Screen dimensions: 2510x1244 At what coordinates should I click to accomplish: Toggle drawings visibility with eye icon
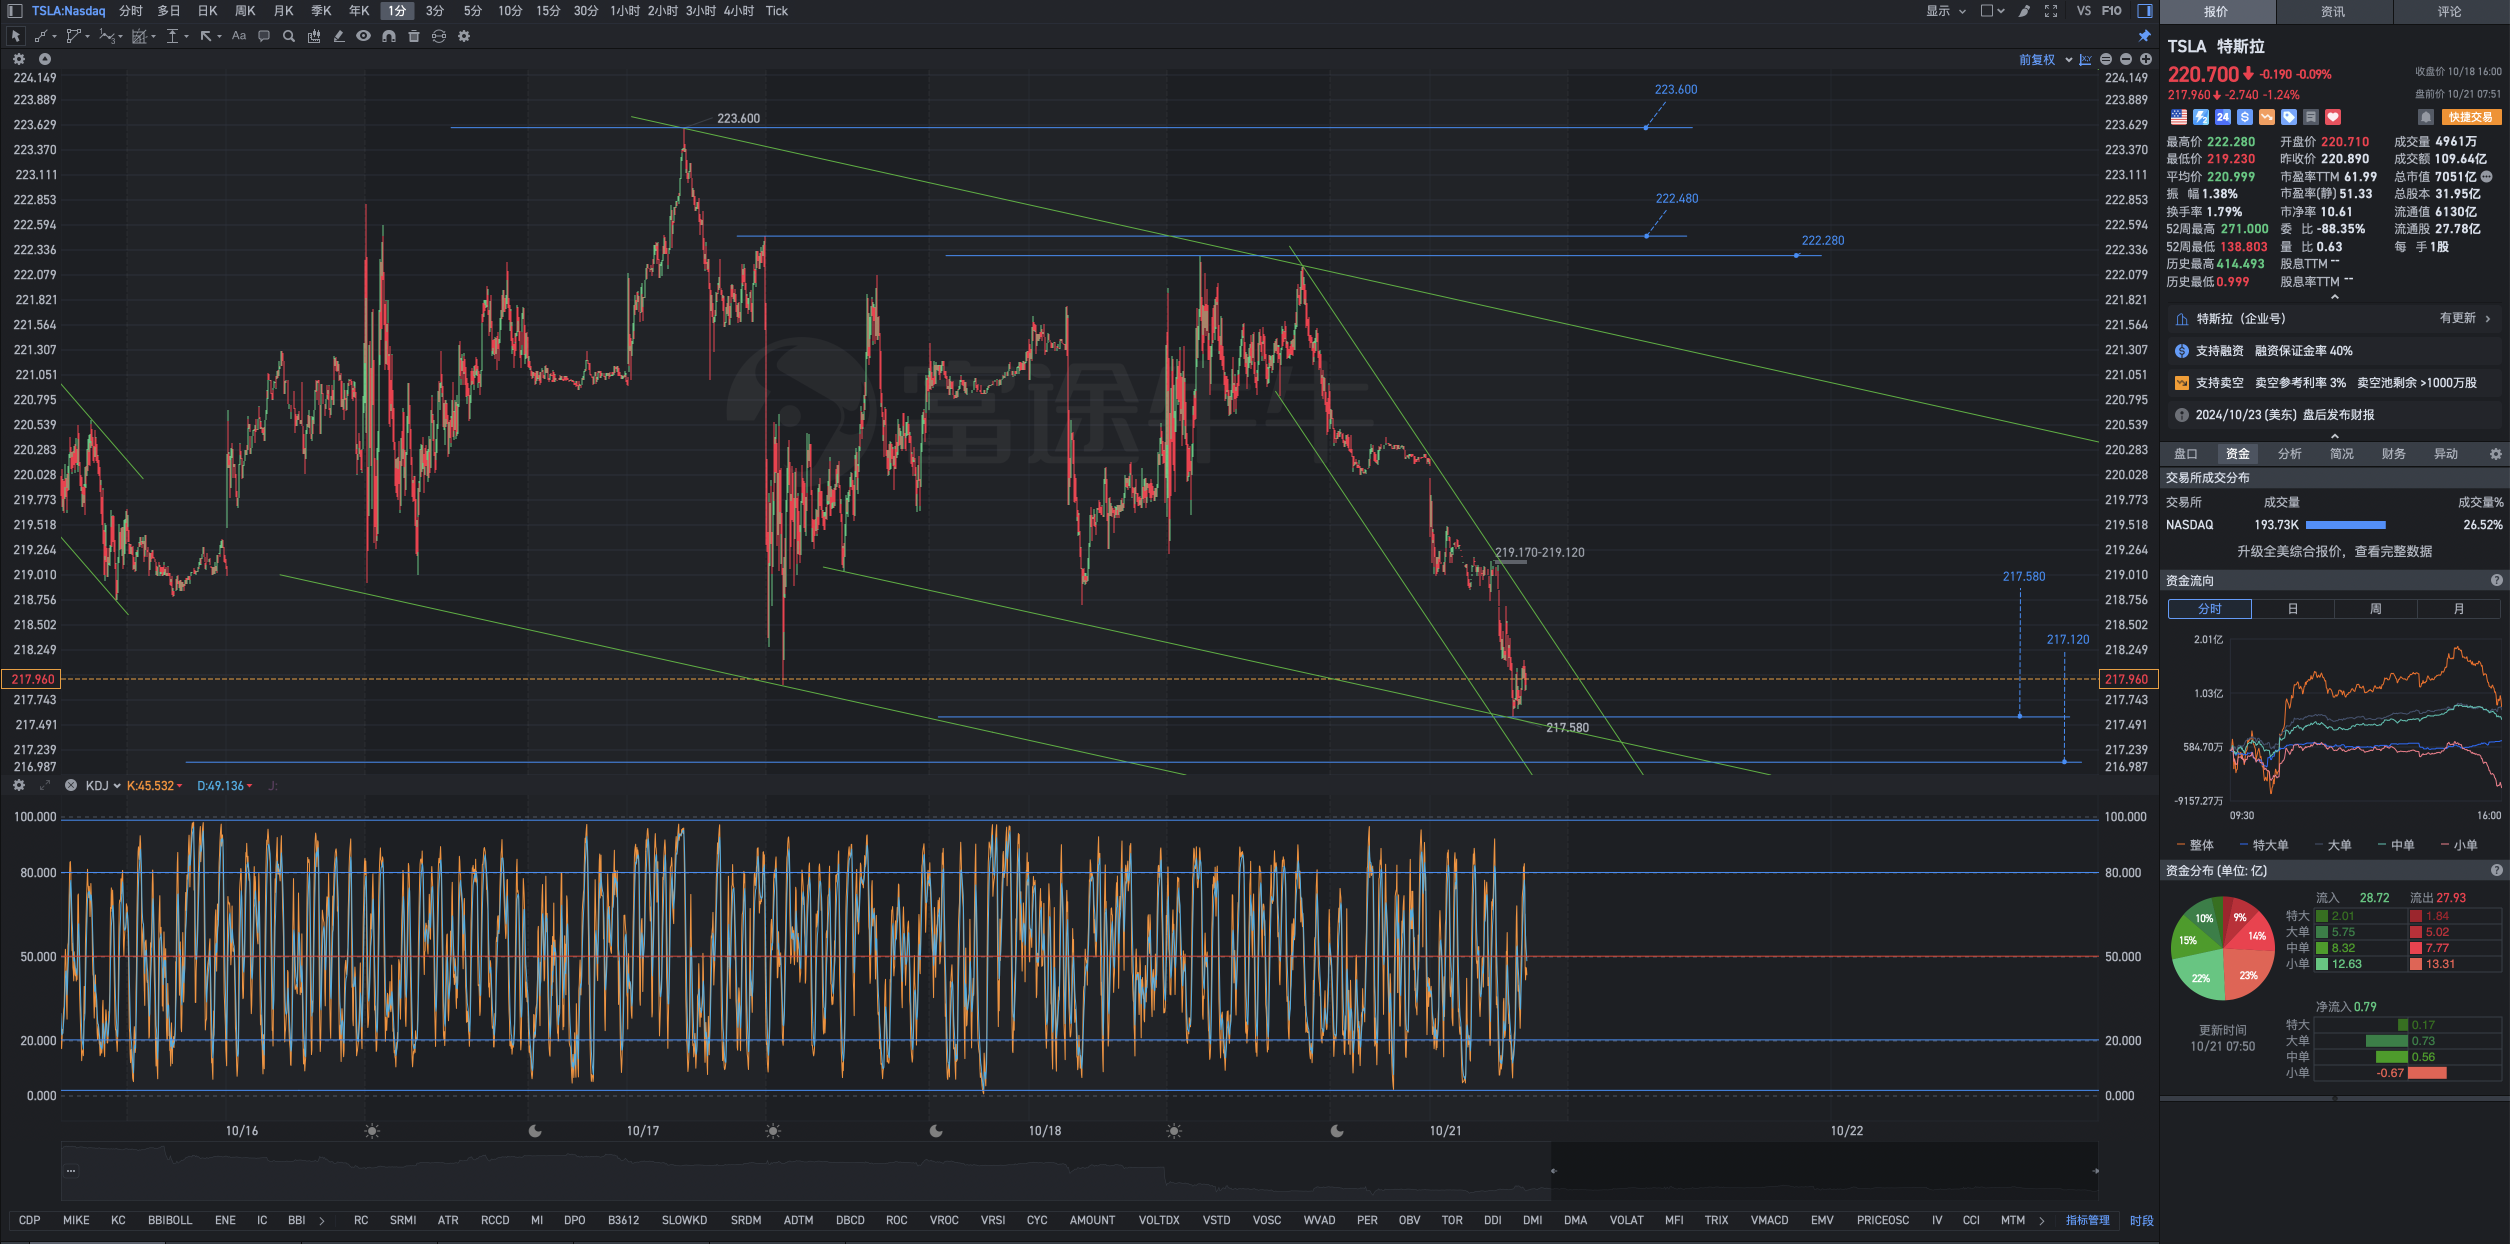[x=364, y=36]
